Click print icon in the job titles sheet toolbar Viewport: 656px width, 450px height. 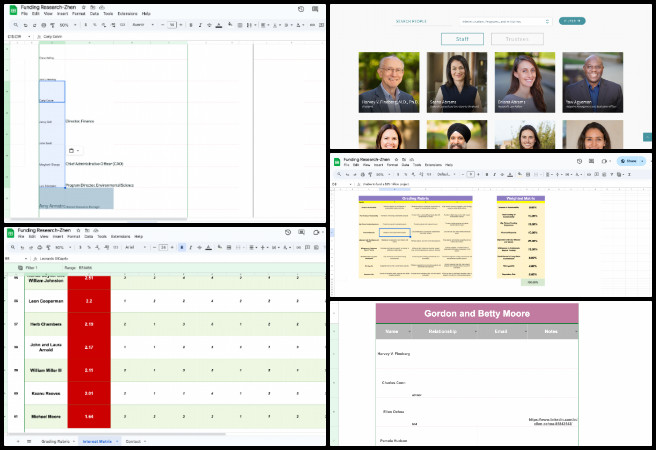44,25
